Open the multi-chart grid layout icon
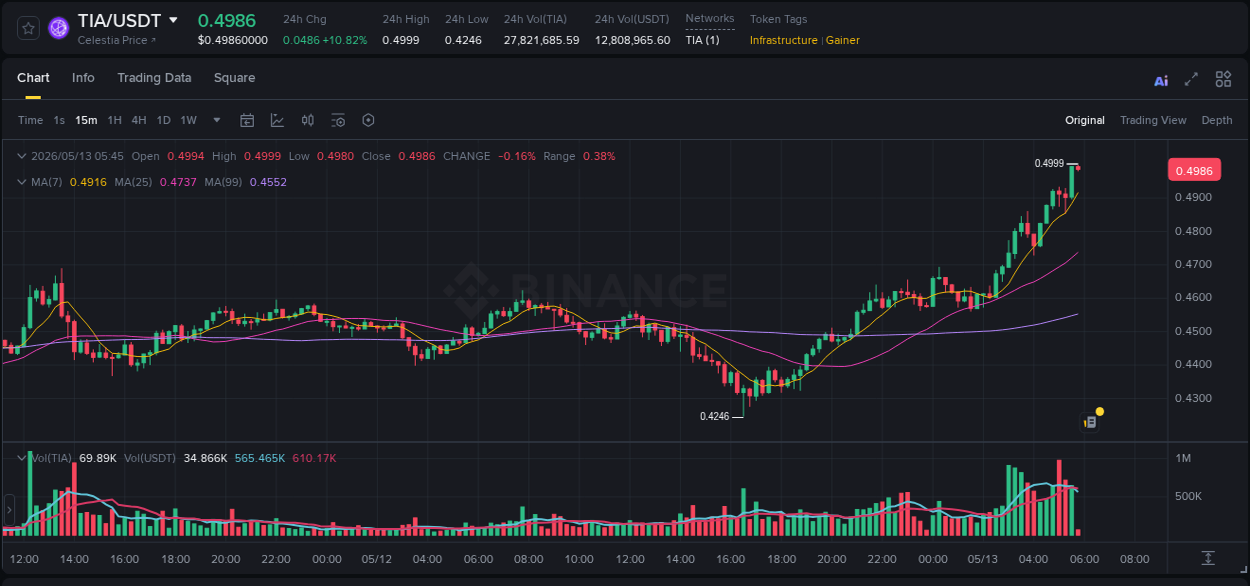This screenshot has height=586, width=1250. [1223, 79]
